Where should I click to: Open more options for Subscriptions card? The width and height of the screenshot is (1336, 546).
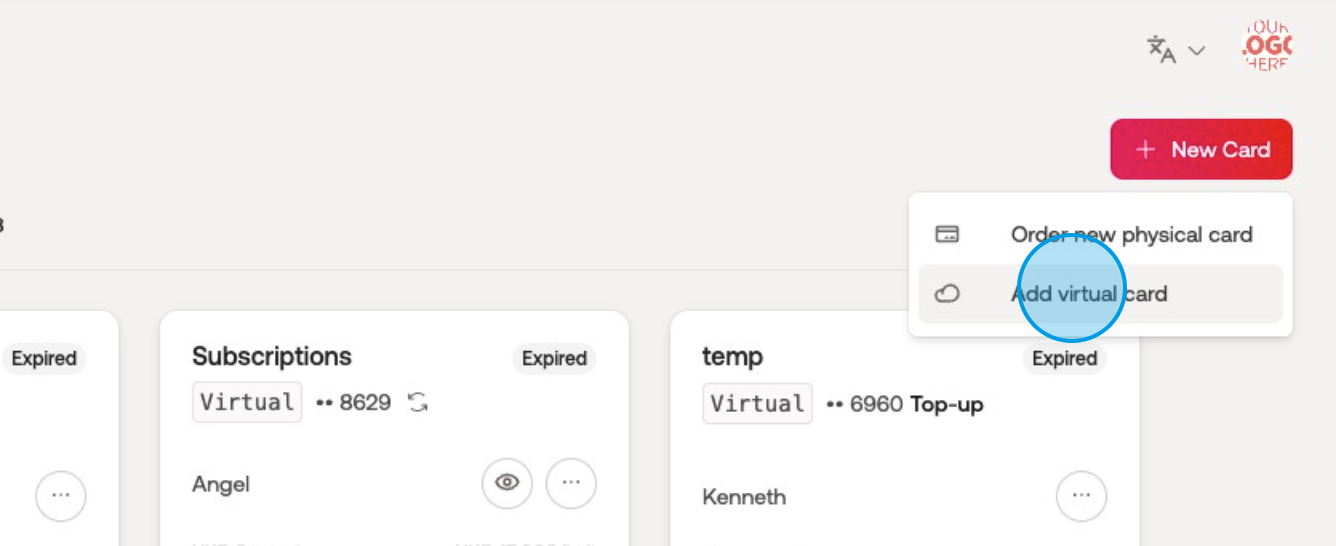point(571,483)
